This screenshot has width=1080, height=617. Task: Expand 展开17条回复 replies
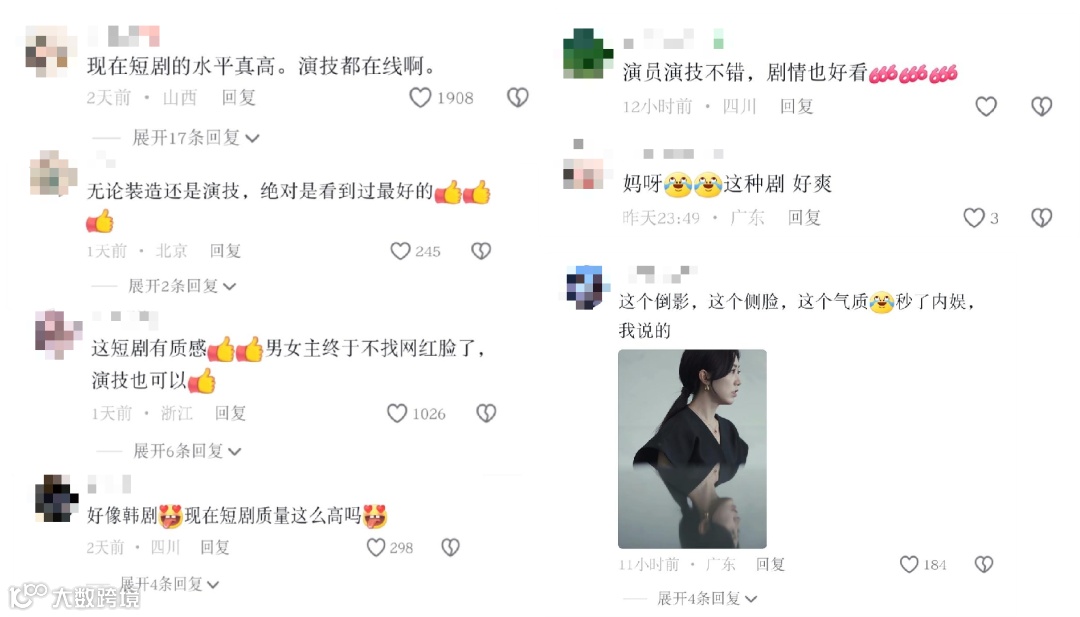[196, 138]
